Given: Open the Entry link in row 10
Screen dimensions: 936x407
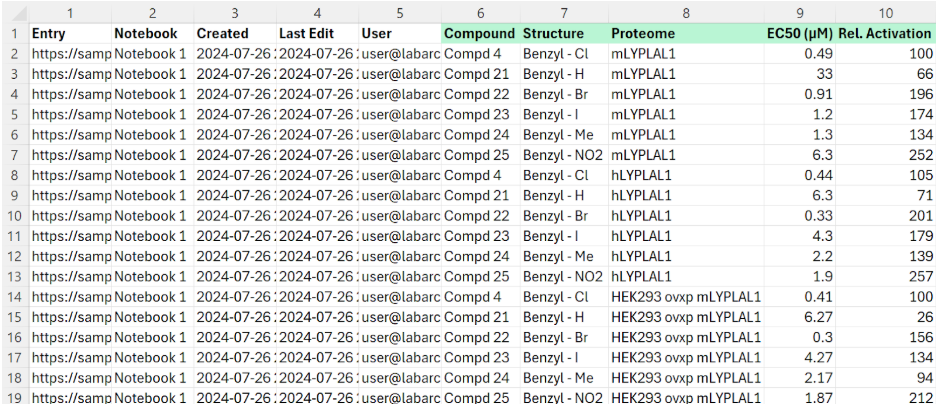Looking at the screenshot, I should [x=70, y=216].
